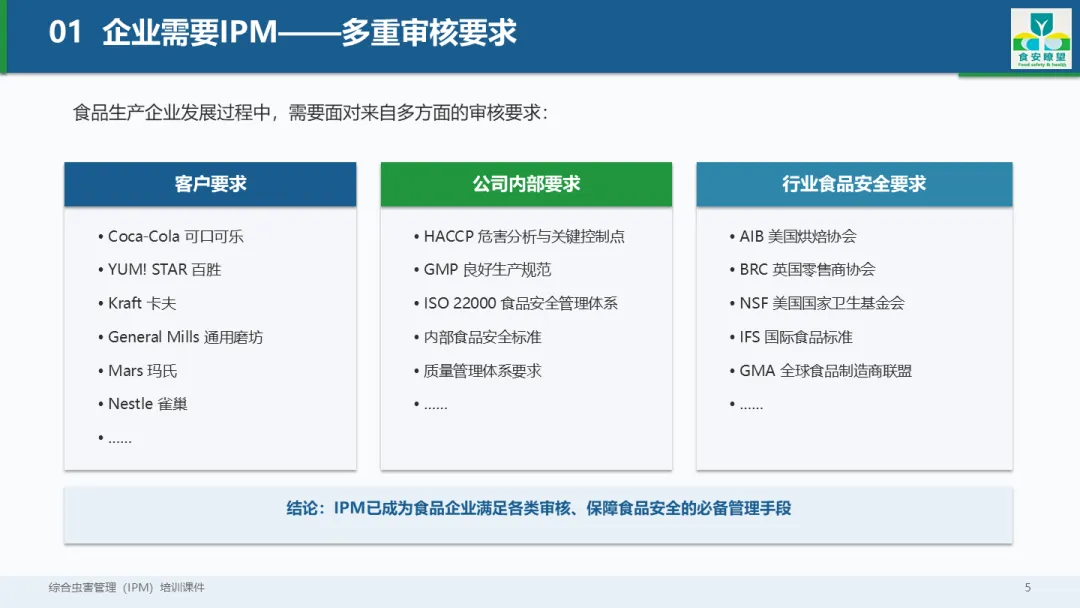This screenshot has height=608, width=1080.
Task: Click the section number 01 in the title bar
Action: pyautogui.click(x=65, y=32)
